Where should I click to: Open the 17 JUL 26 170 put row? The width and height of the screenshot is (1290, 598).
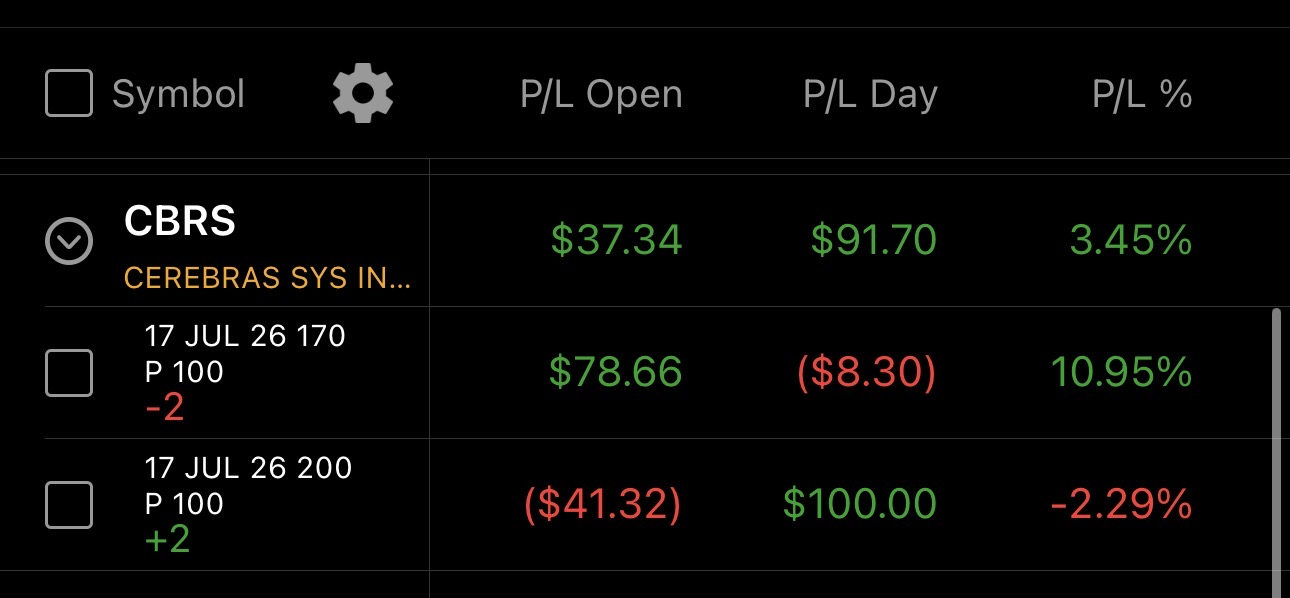pyautogui.click(x=661, y=373)
